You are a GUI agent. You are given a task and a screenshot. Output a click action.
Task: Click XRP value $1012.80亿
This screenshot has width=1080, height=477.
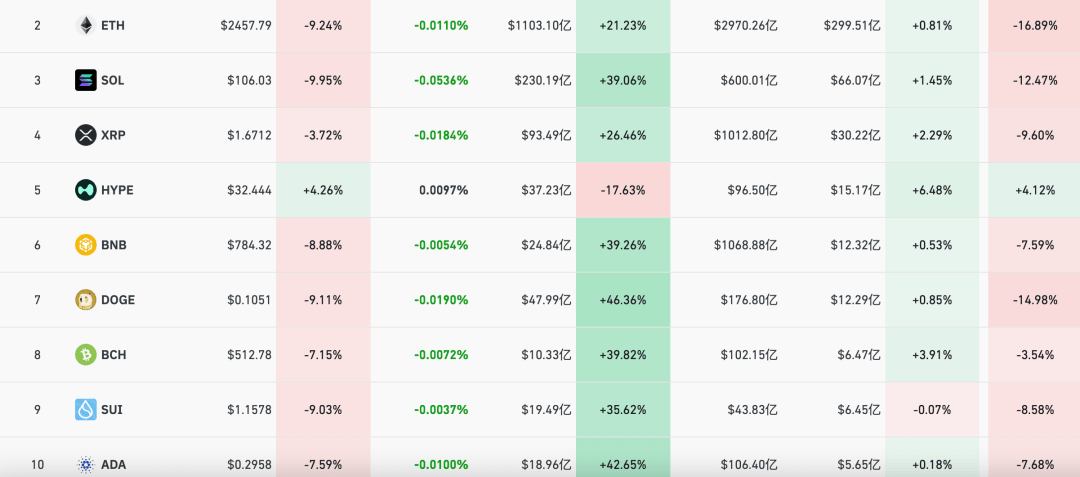(x=745, y=135)
